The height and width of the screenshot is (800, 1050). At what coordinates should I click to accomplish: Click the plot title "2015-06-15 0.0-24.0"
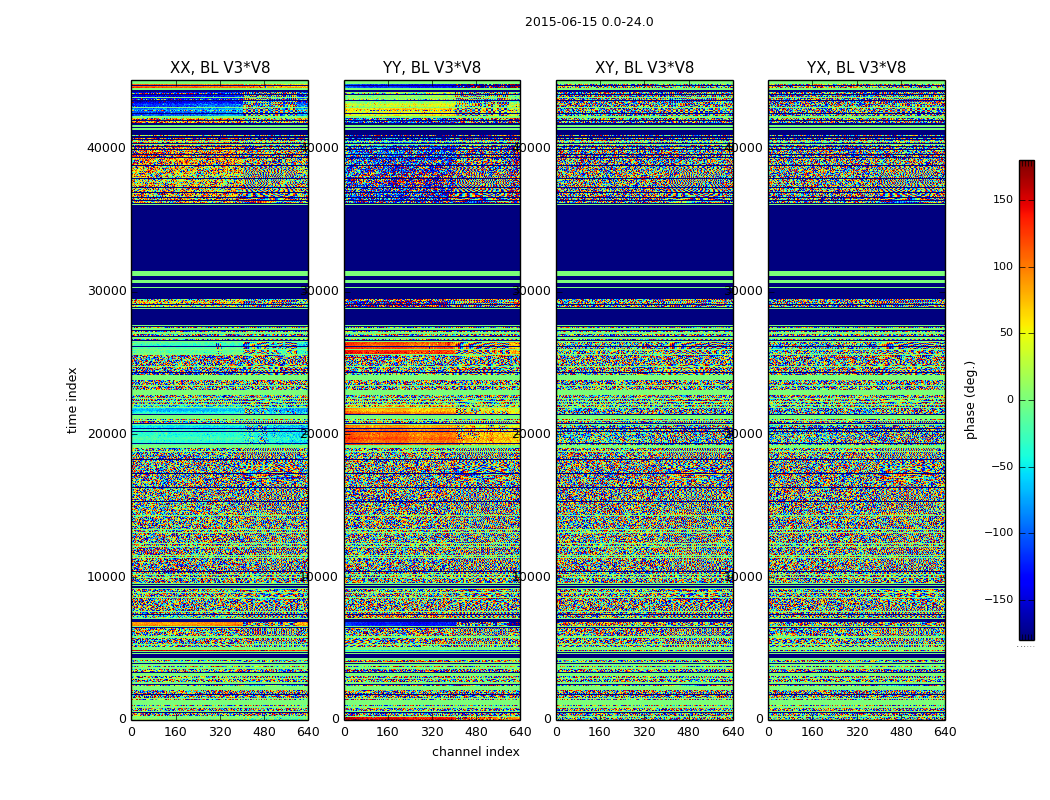[589, 22]
